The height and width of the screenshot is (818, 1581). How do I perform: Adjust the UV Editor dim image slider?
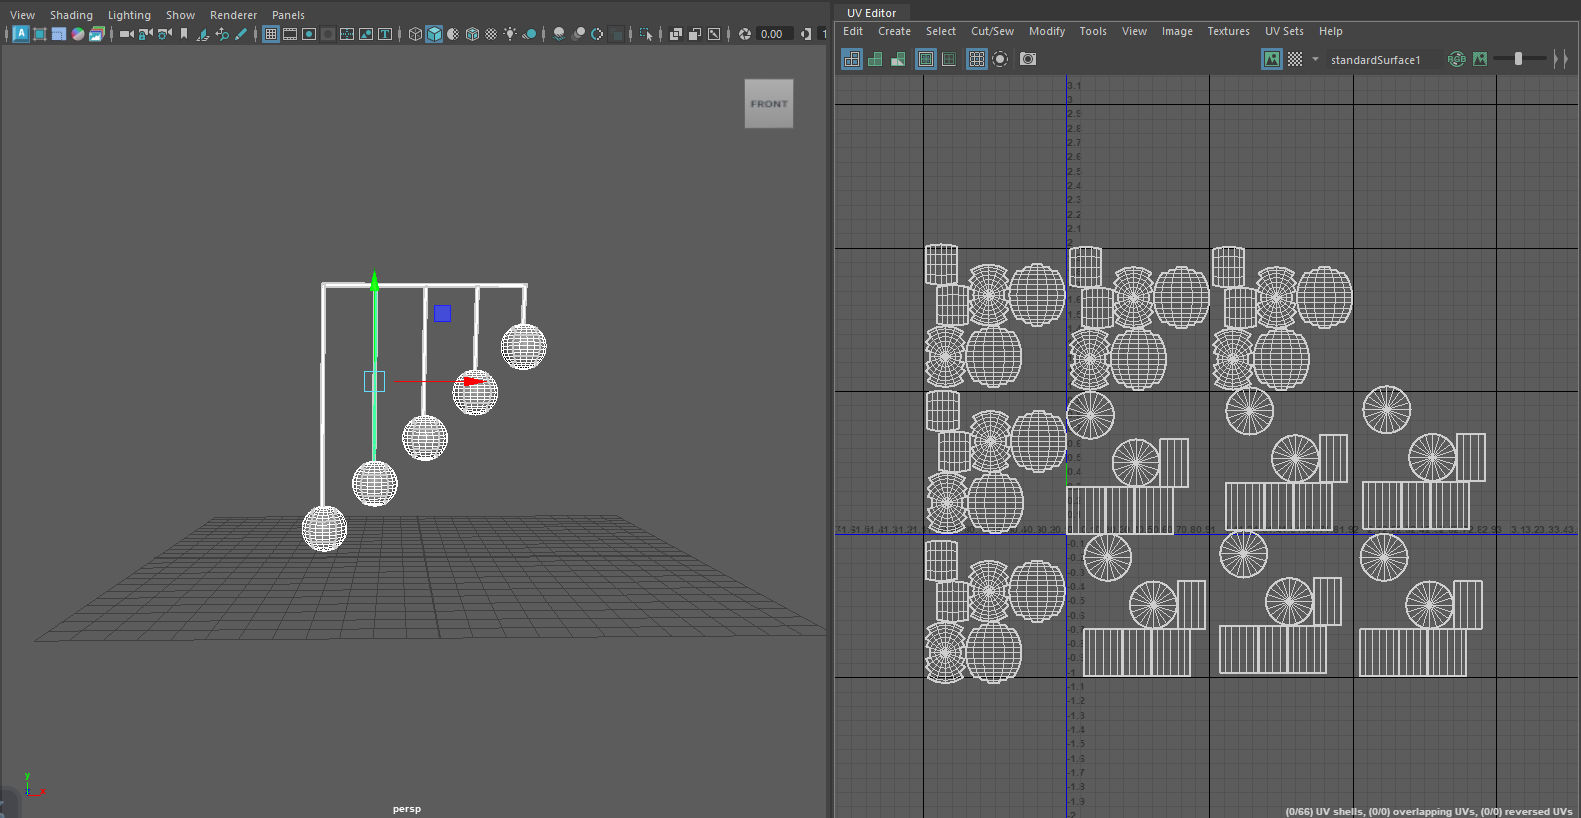pyautogui.click(x=1518, y=59)
